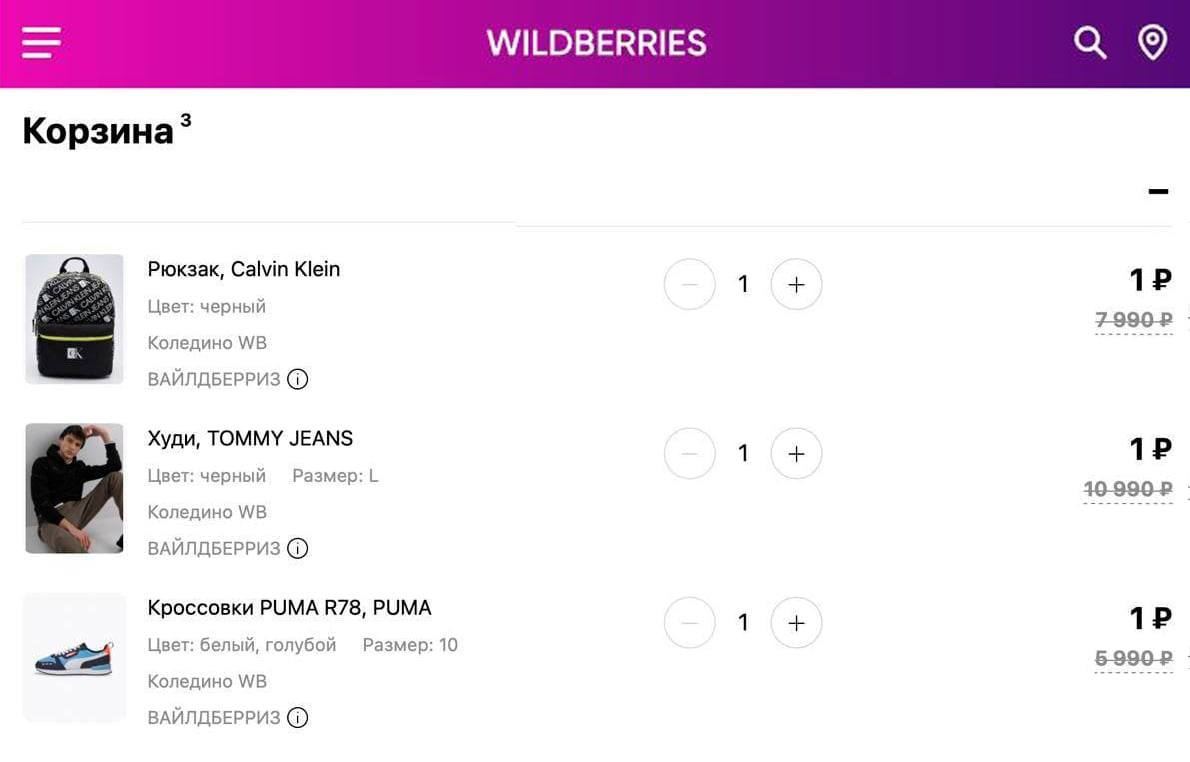This screenshot has width=1190, height=762.
Task: Go to homepage via WILDBERRIES logo
Action: pyautogui.click(x=596, y=43)
